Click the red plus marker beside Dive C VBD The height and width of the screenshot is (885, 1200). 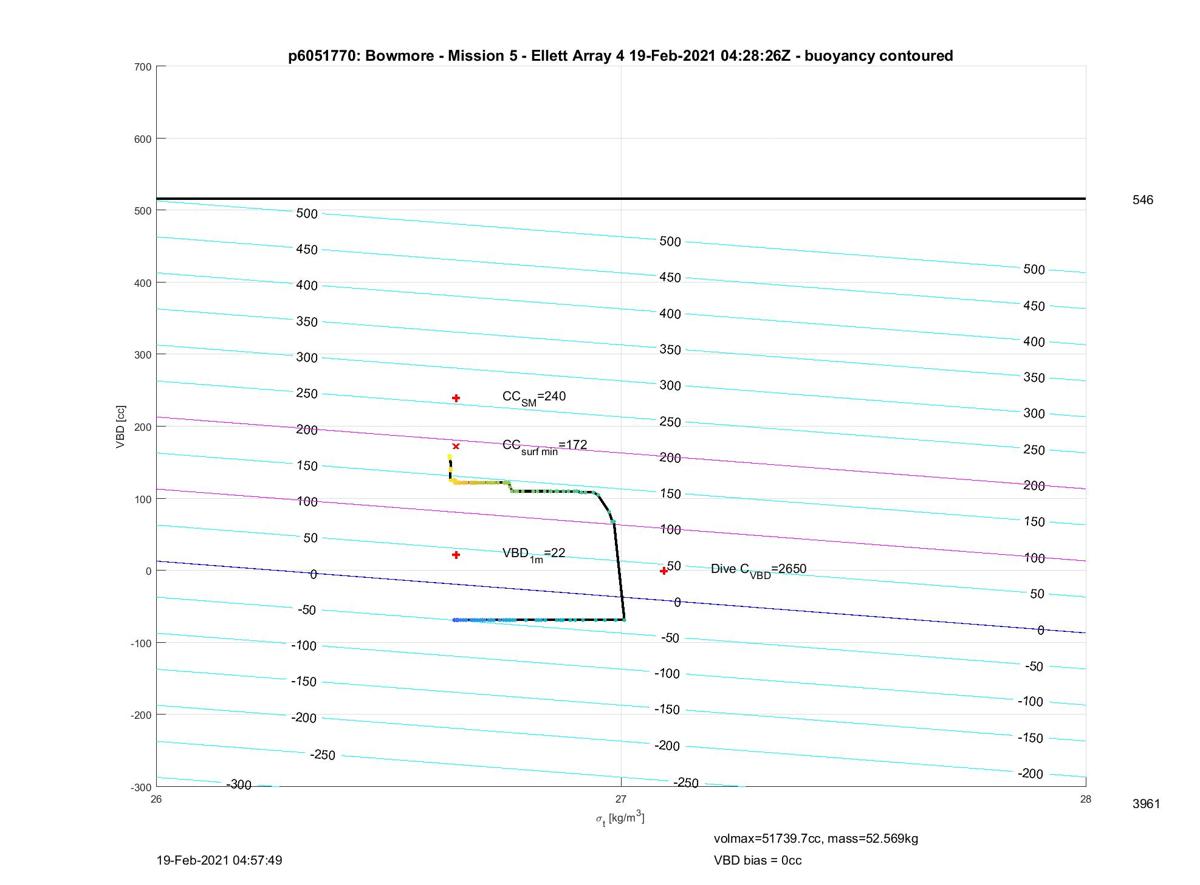pyautogui.click(x=663, y=571)
